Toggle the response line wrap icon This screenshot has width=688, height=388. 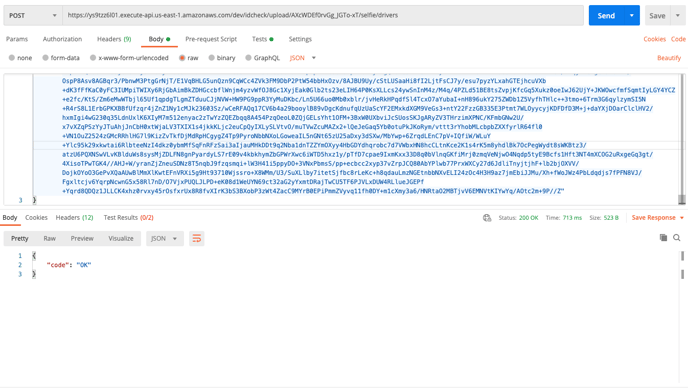coord(197,238)
